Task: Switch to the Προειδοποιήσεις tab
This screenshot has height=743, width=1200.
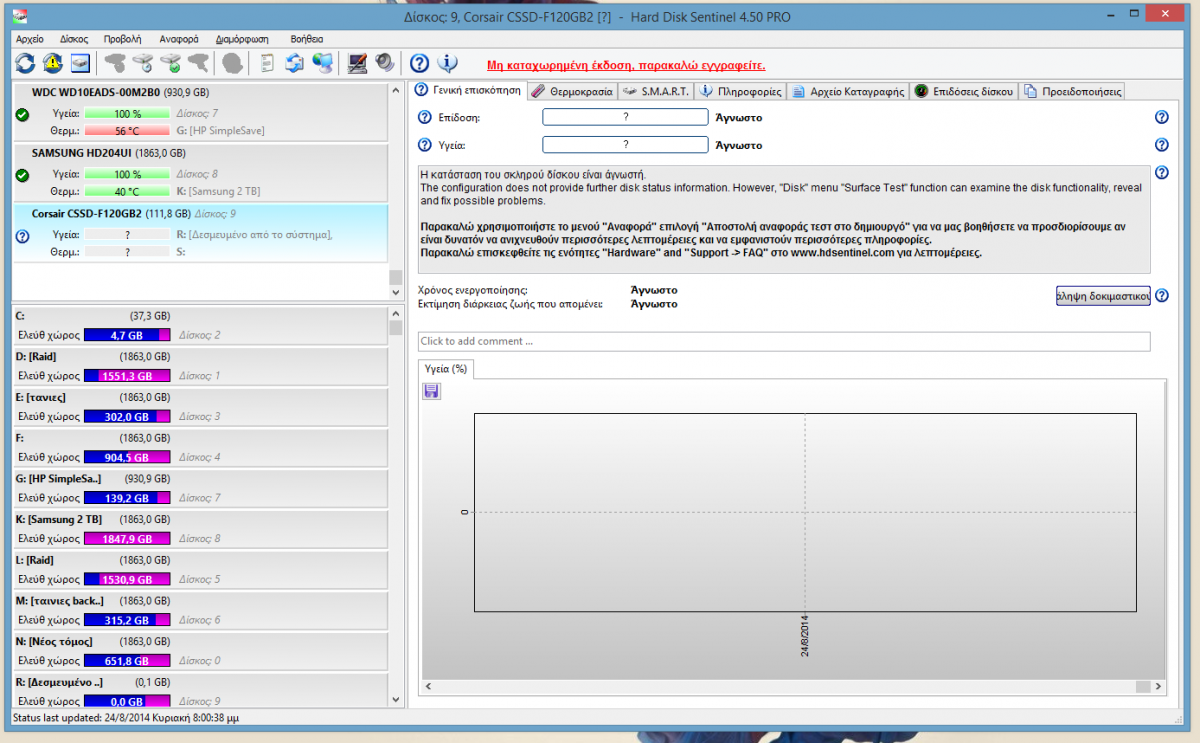Action: point(1073,91)
